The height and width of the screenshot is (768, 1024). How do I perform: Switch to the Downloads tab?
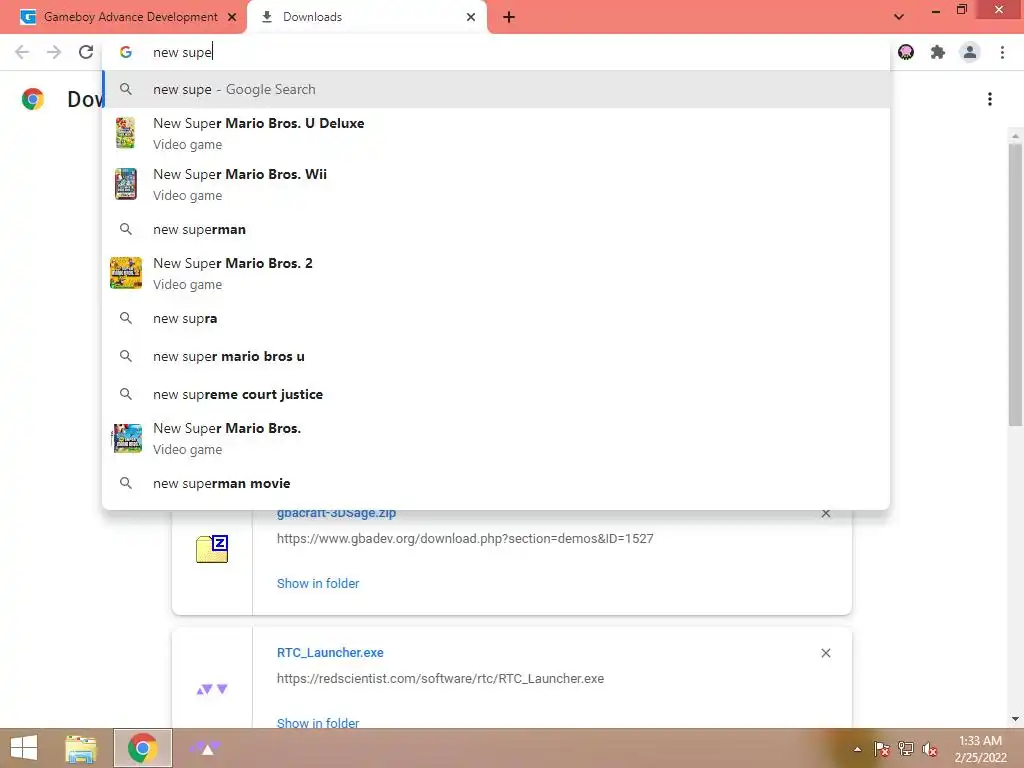pyautogui.click(x=366, y=17)
